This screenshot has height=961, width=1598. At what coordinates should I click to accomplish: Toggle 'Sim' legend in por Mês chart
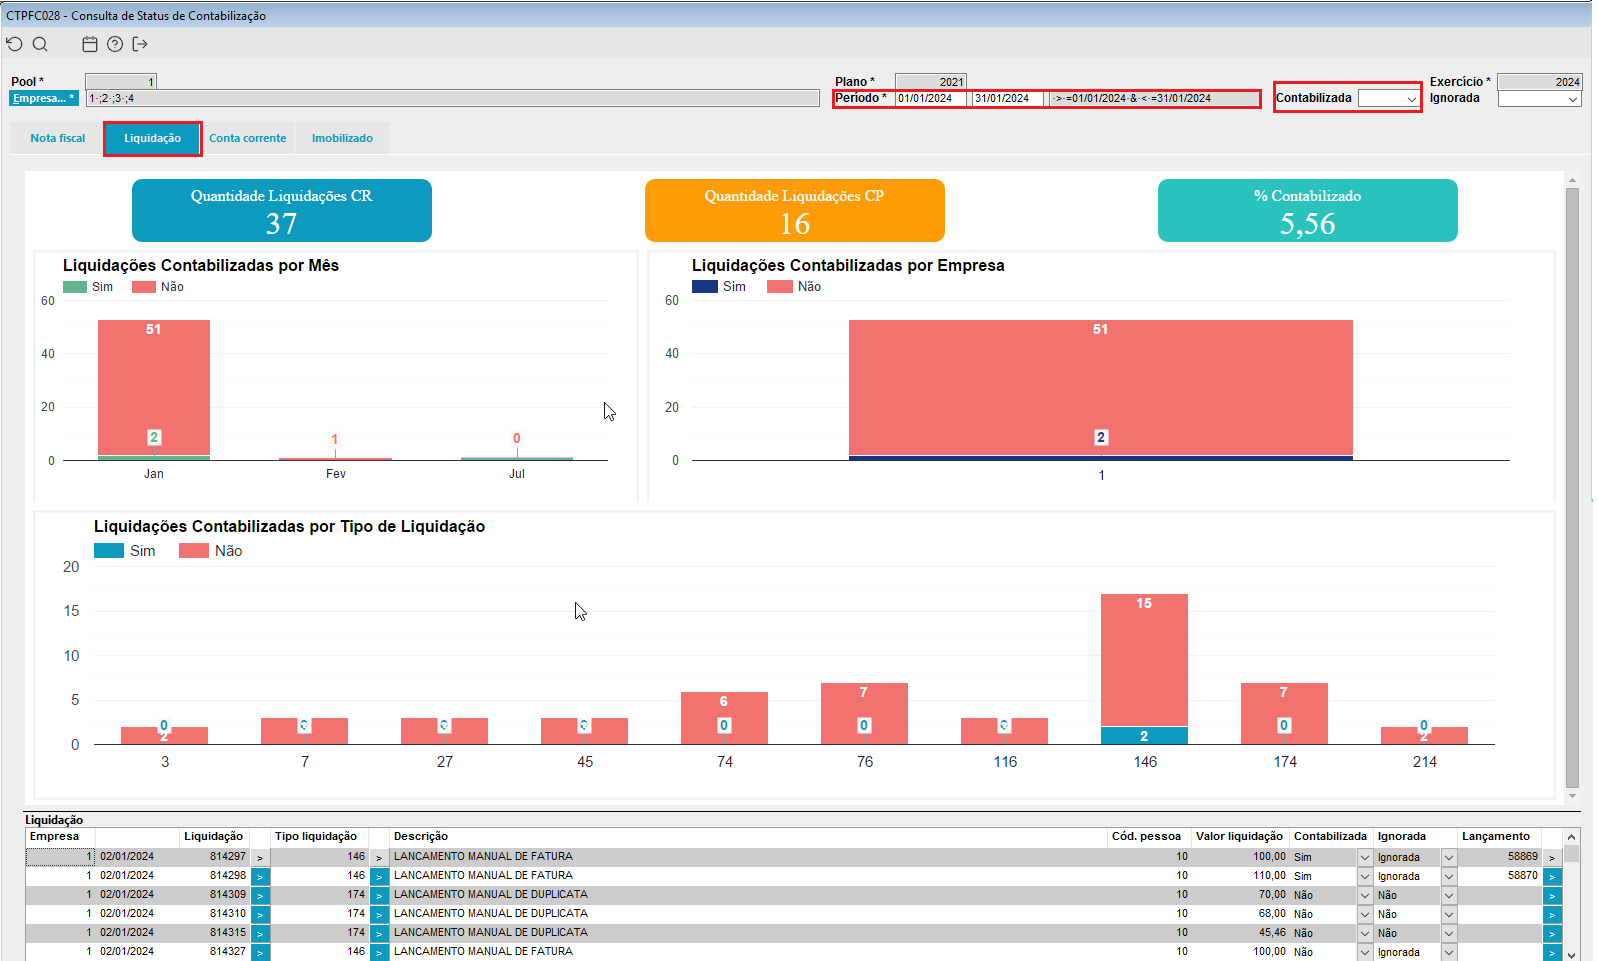88,287
